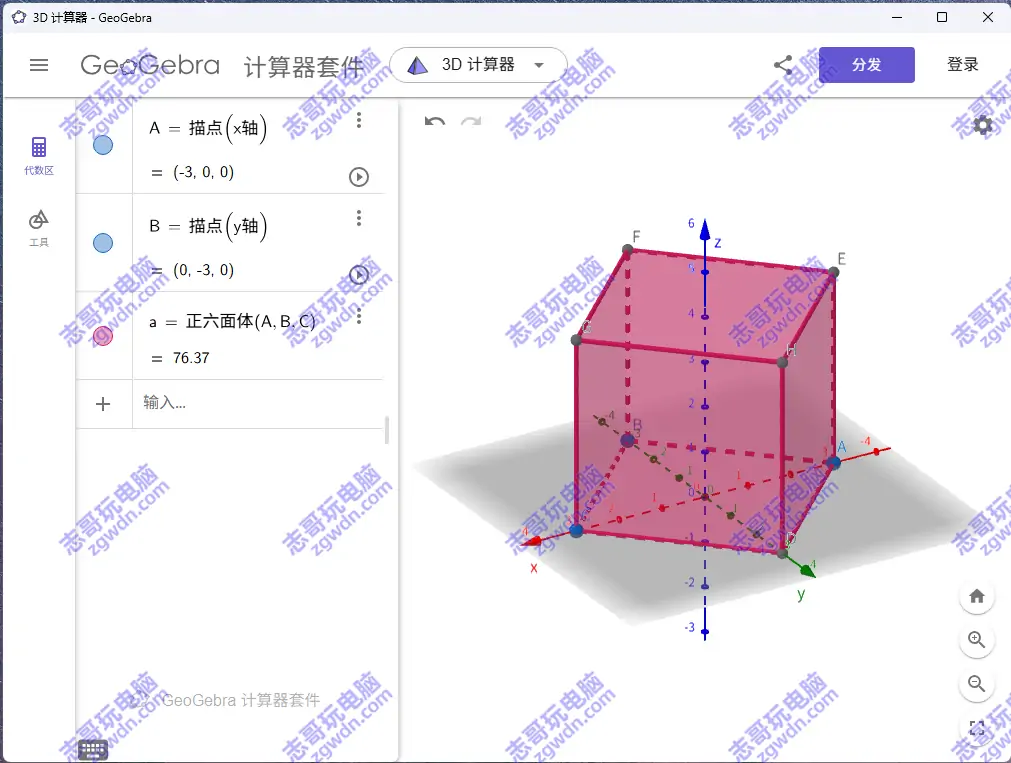Reset view with the home icon
1011x763 pixels.
[976, 595]
